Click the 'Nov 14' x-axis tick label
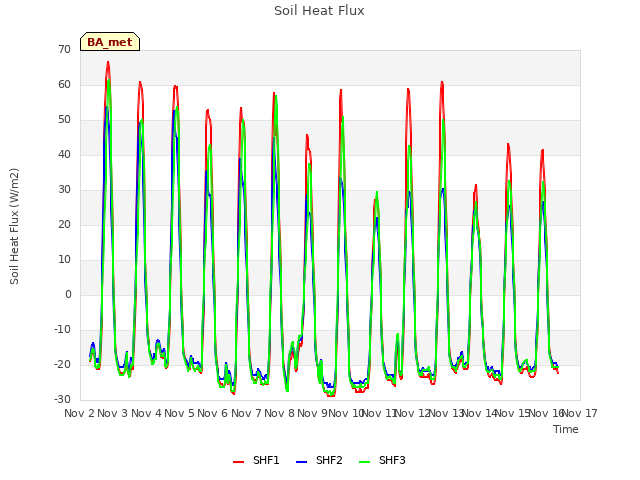The image size is (640, 480). [480, 413]
